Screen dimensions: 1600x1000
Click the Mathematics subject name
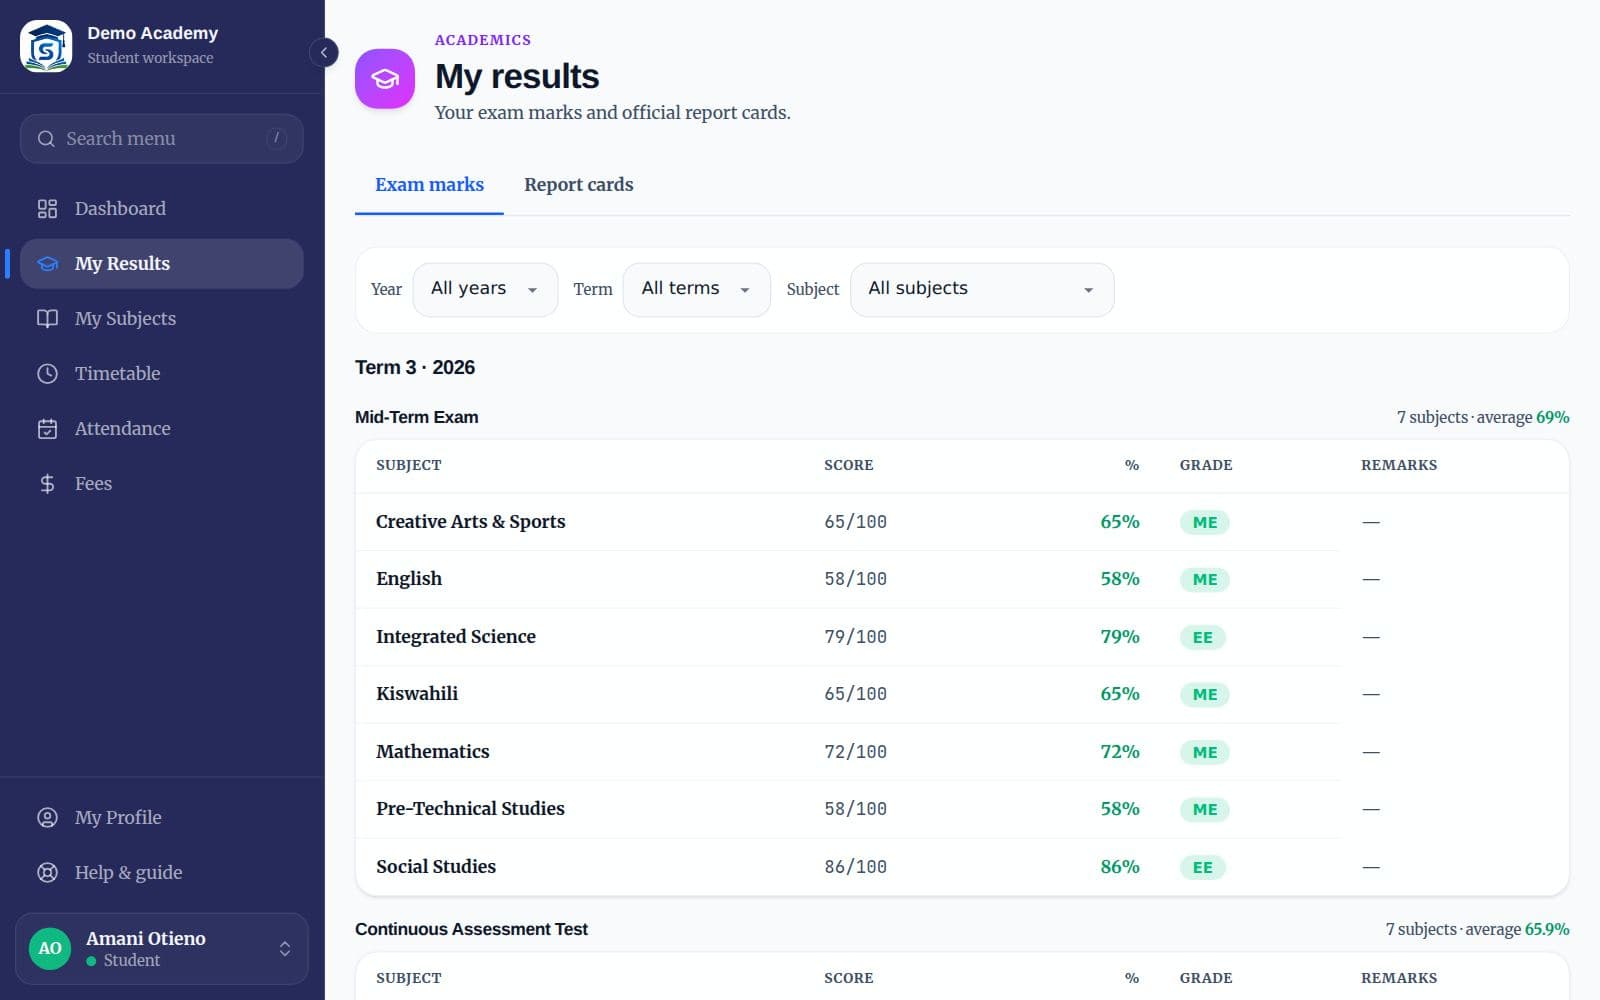pyautogui.click(x=433, y=751)
